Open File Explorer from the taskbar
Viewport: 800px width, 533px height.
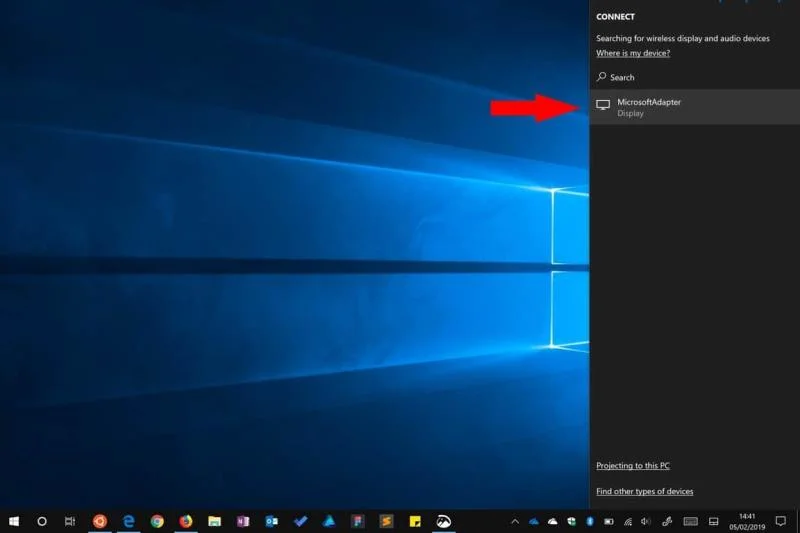click(x=214, y=521)
